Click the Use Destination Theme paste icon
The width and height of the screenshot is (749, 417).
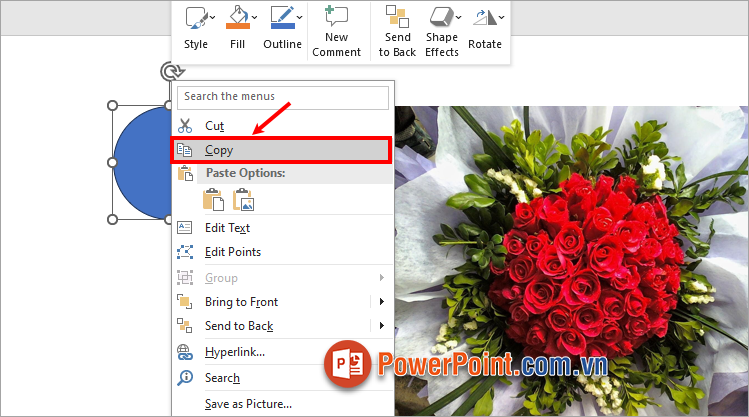(x=214, y=199)
